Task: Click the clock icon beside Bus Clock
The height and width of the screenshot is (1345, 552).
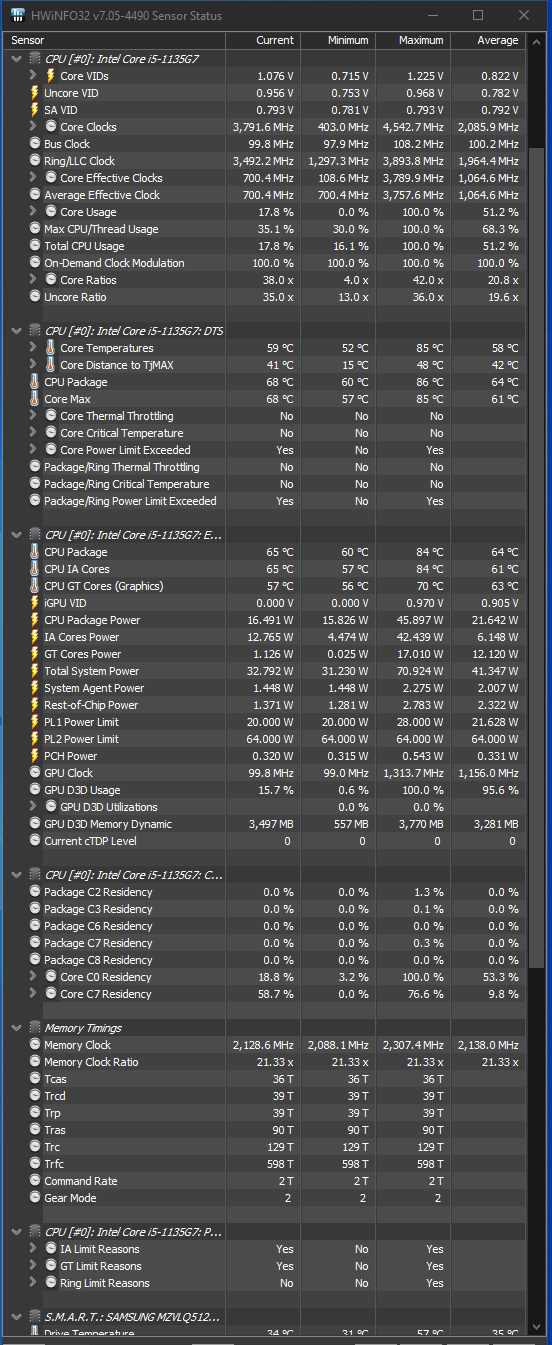Action: [x=35, y=144]
